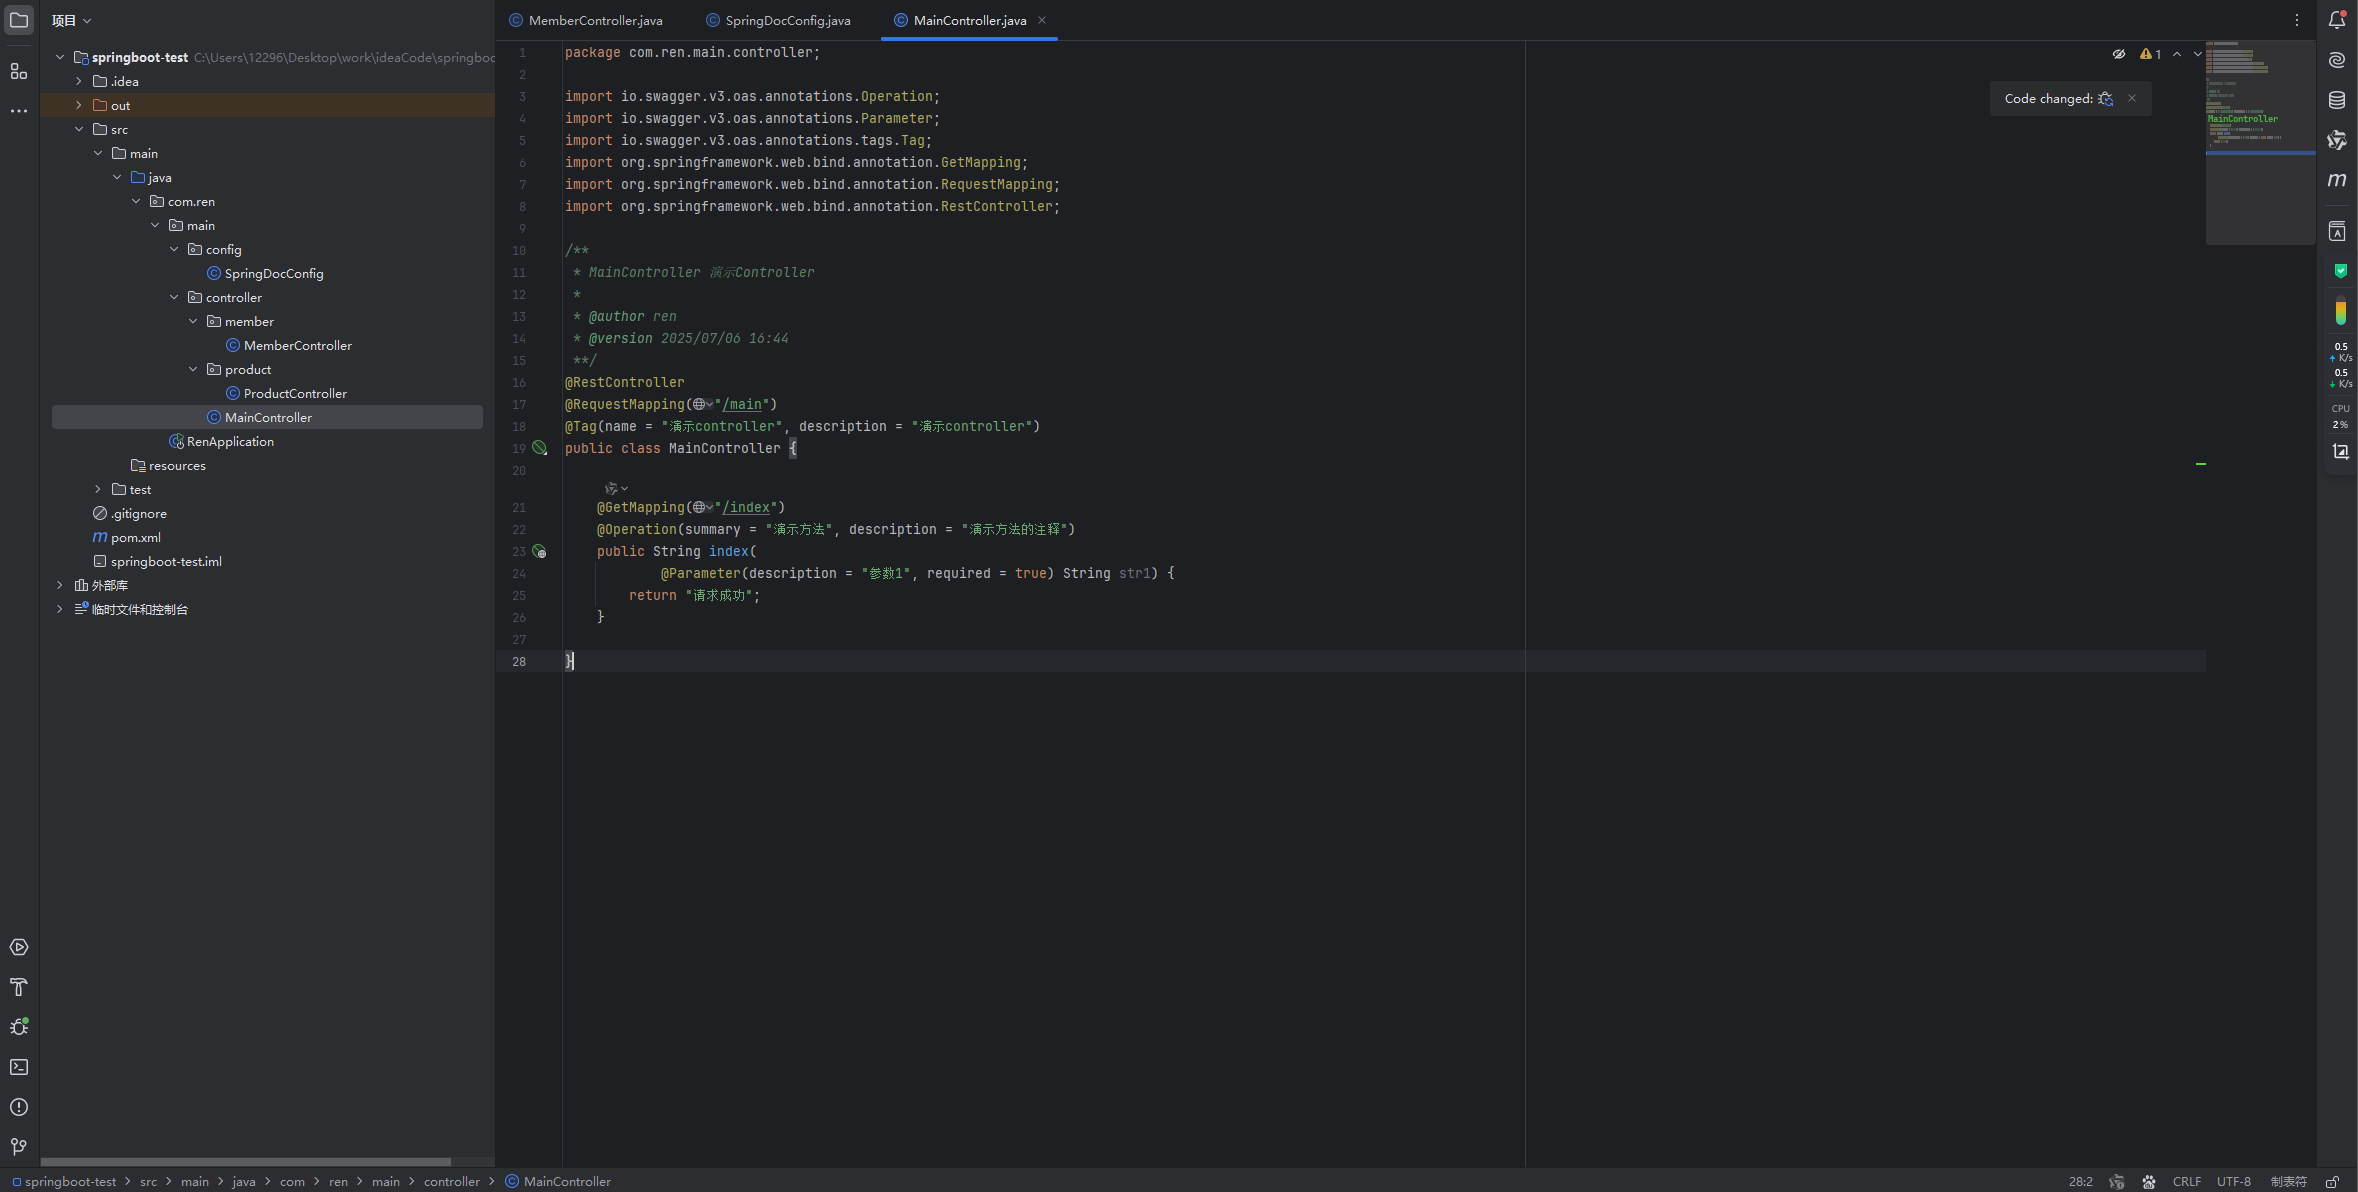Select UTF-8 encoding in status bar
The height and width of the screenshot is (1192, 2358).
[2233, 1182]
